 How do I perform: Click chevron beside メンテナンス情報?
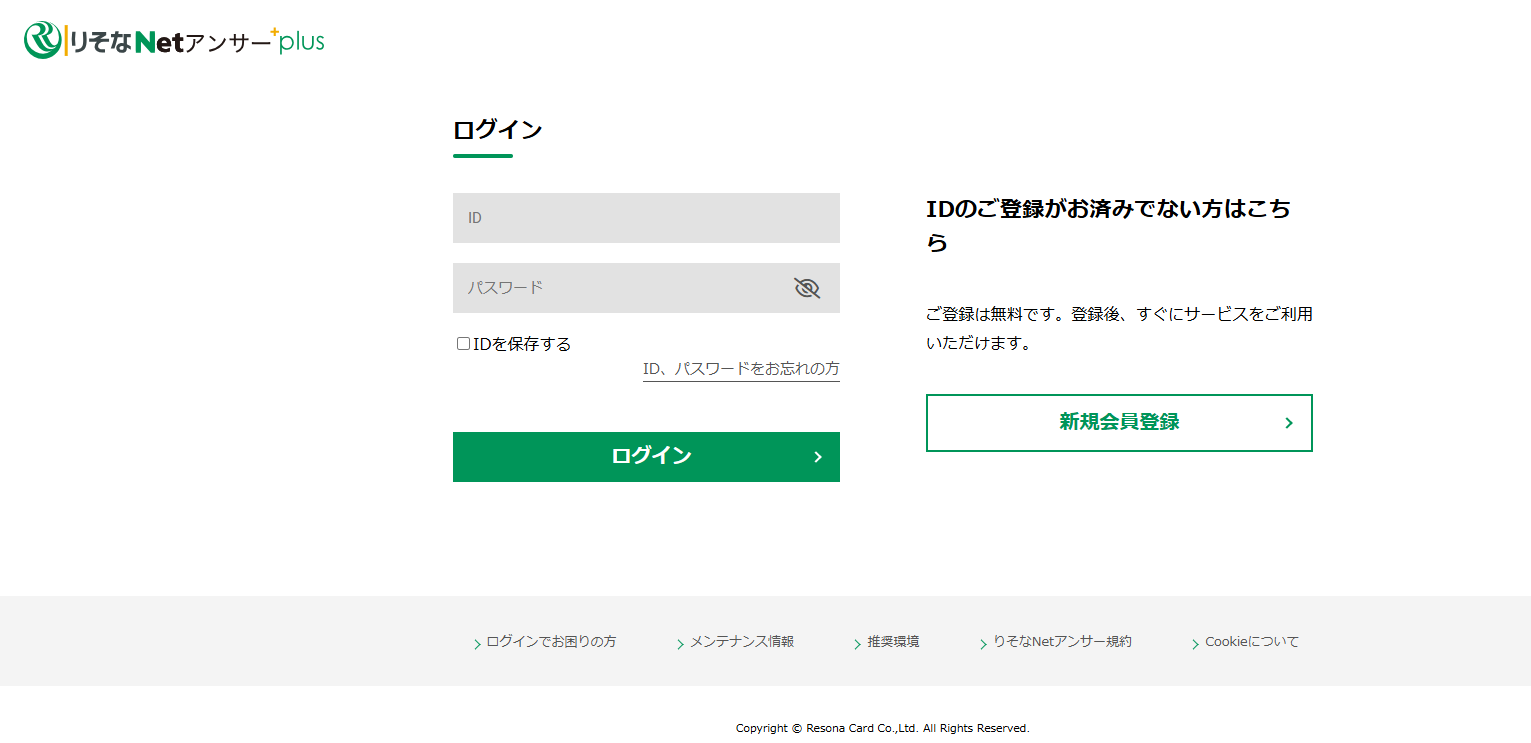[680, 643]
